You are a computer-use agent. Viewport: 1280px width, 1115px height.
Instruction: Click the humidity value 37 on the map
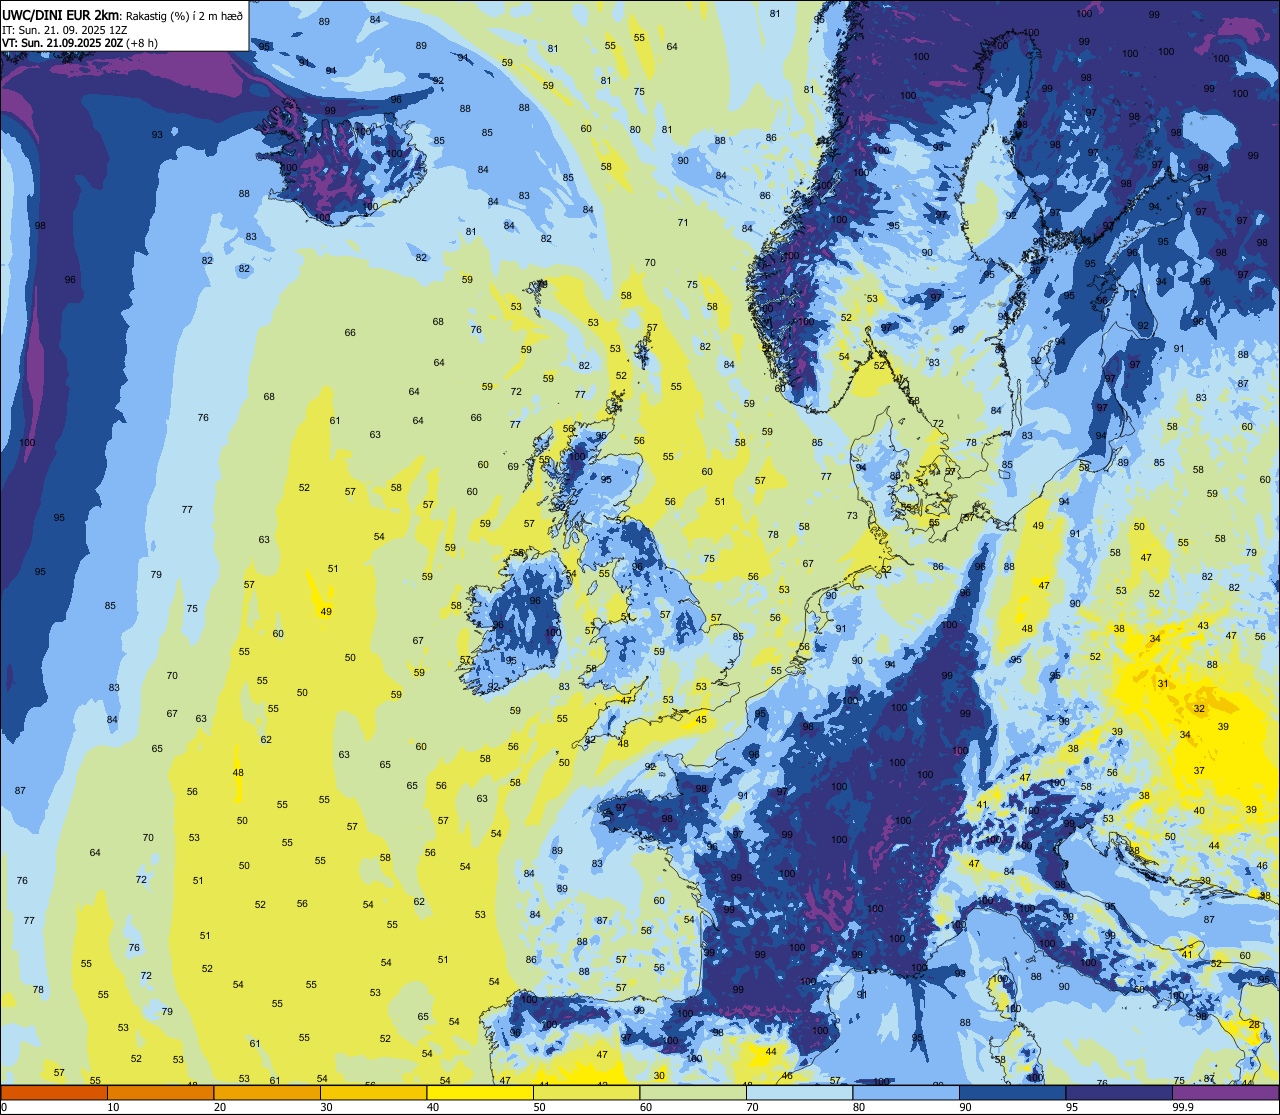1199,770
